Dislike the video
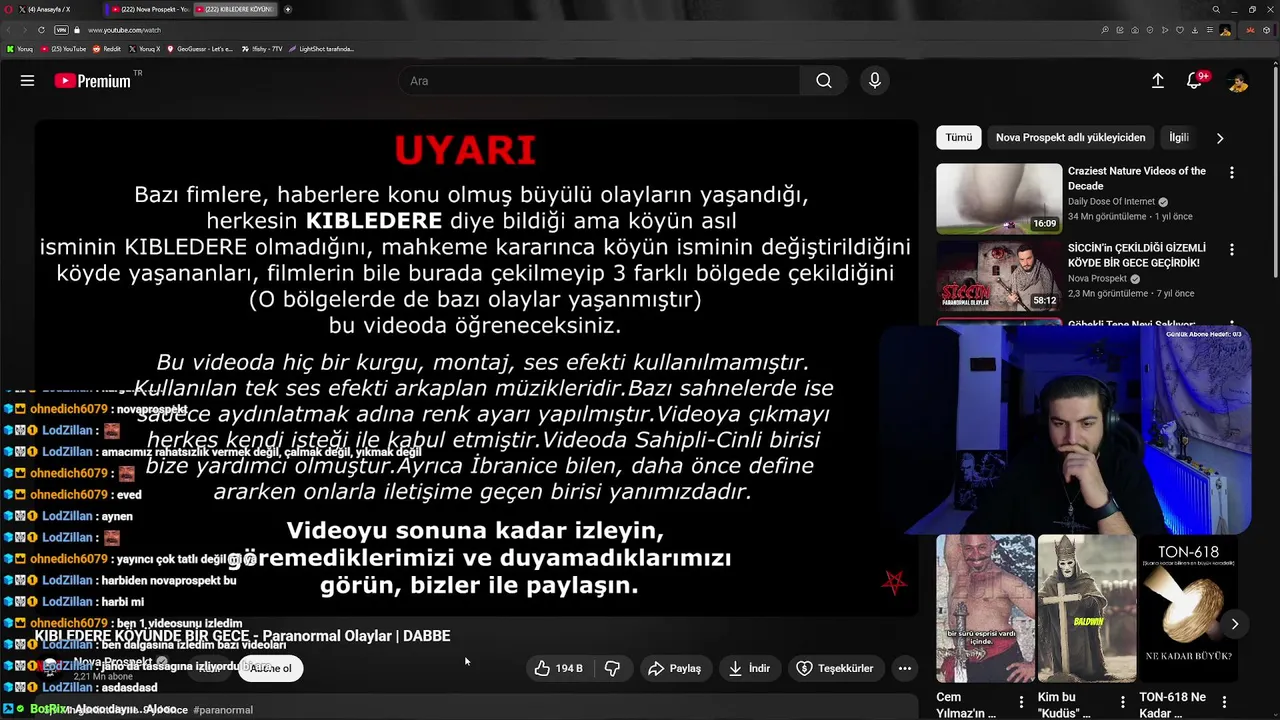The height and width of the screenshot is (720, 1280). (x=613, y=668)
